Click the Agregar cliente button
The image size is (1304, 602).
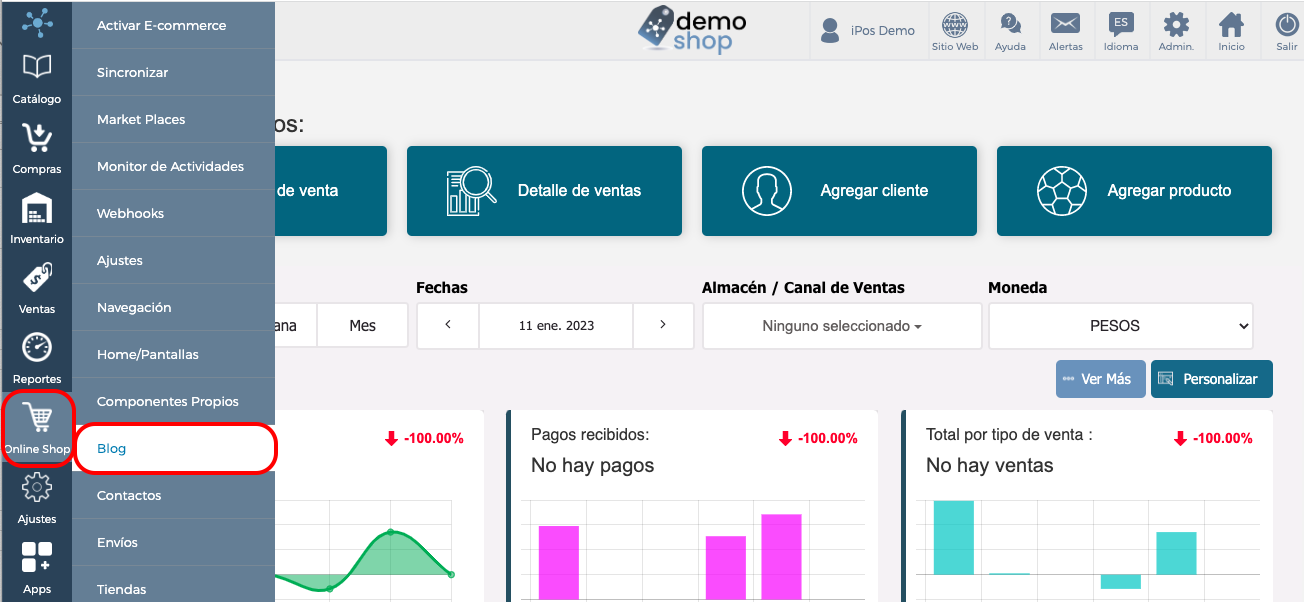(x=839, y=191)
